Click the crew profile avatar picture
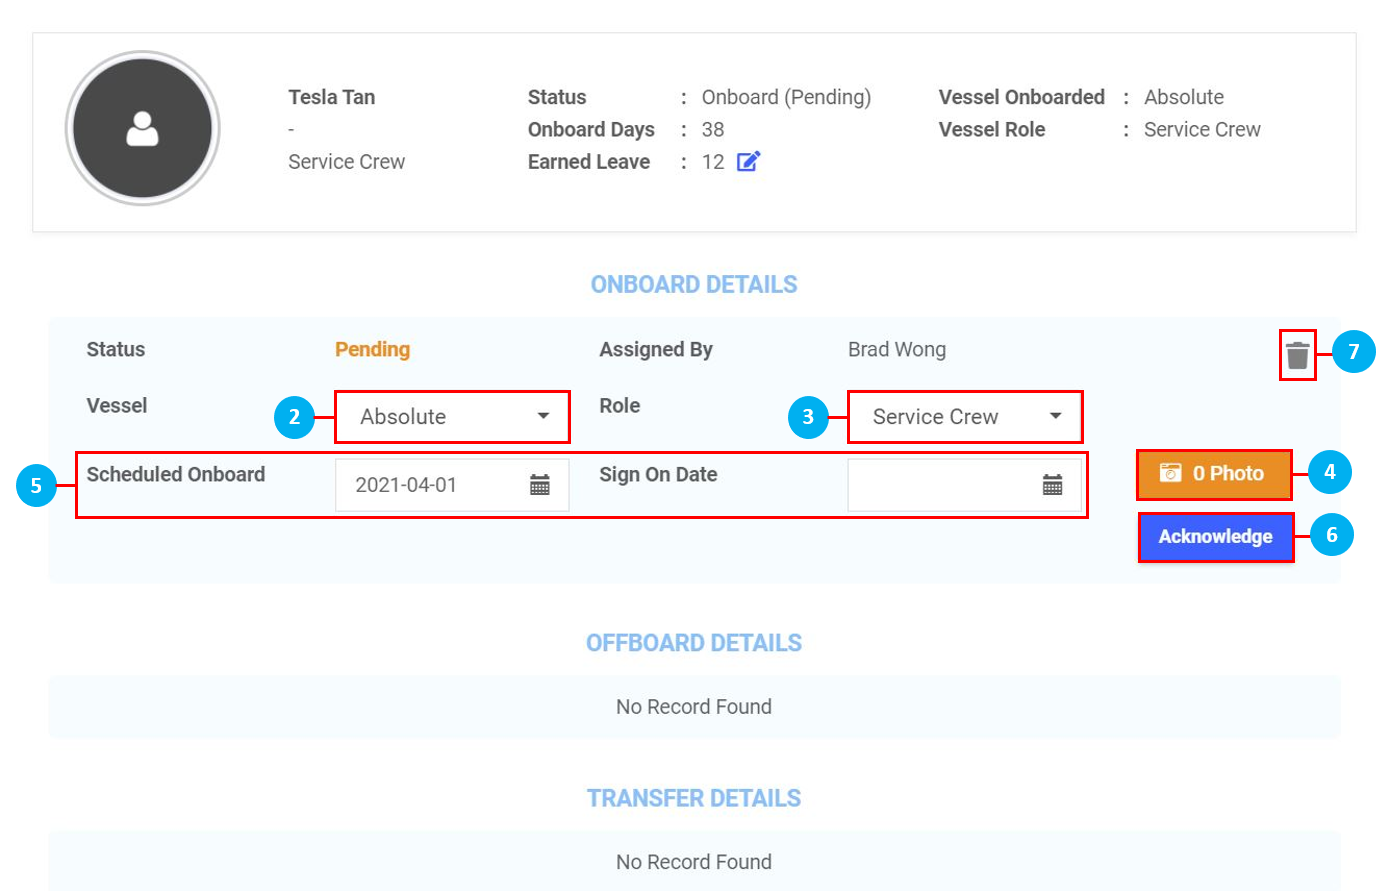 [x=143, y=129]
